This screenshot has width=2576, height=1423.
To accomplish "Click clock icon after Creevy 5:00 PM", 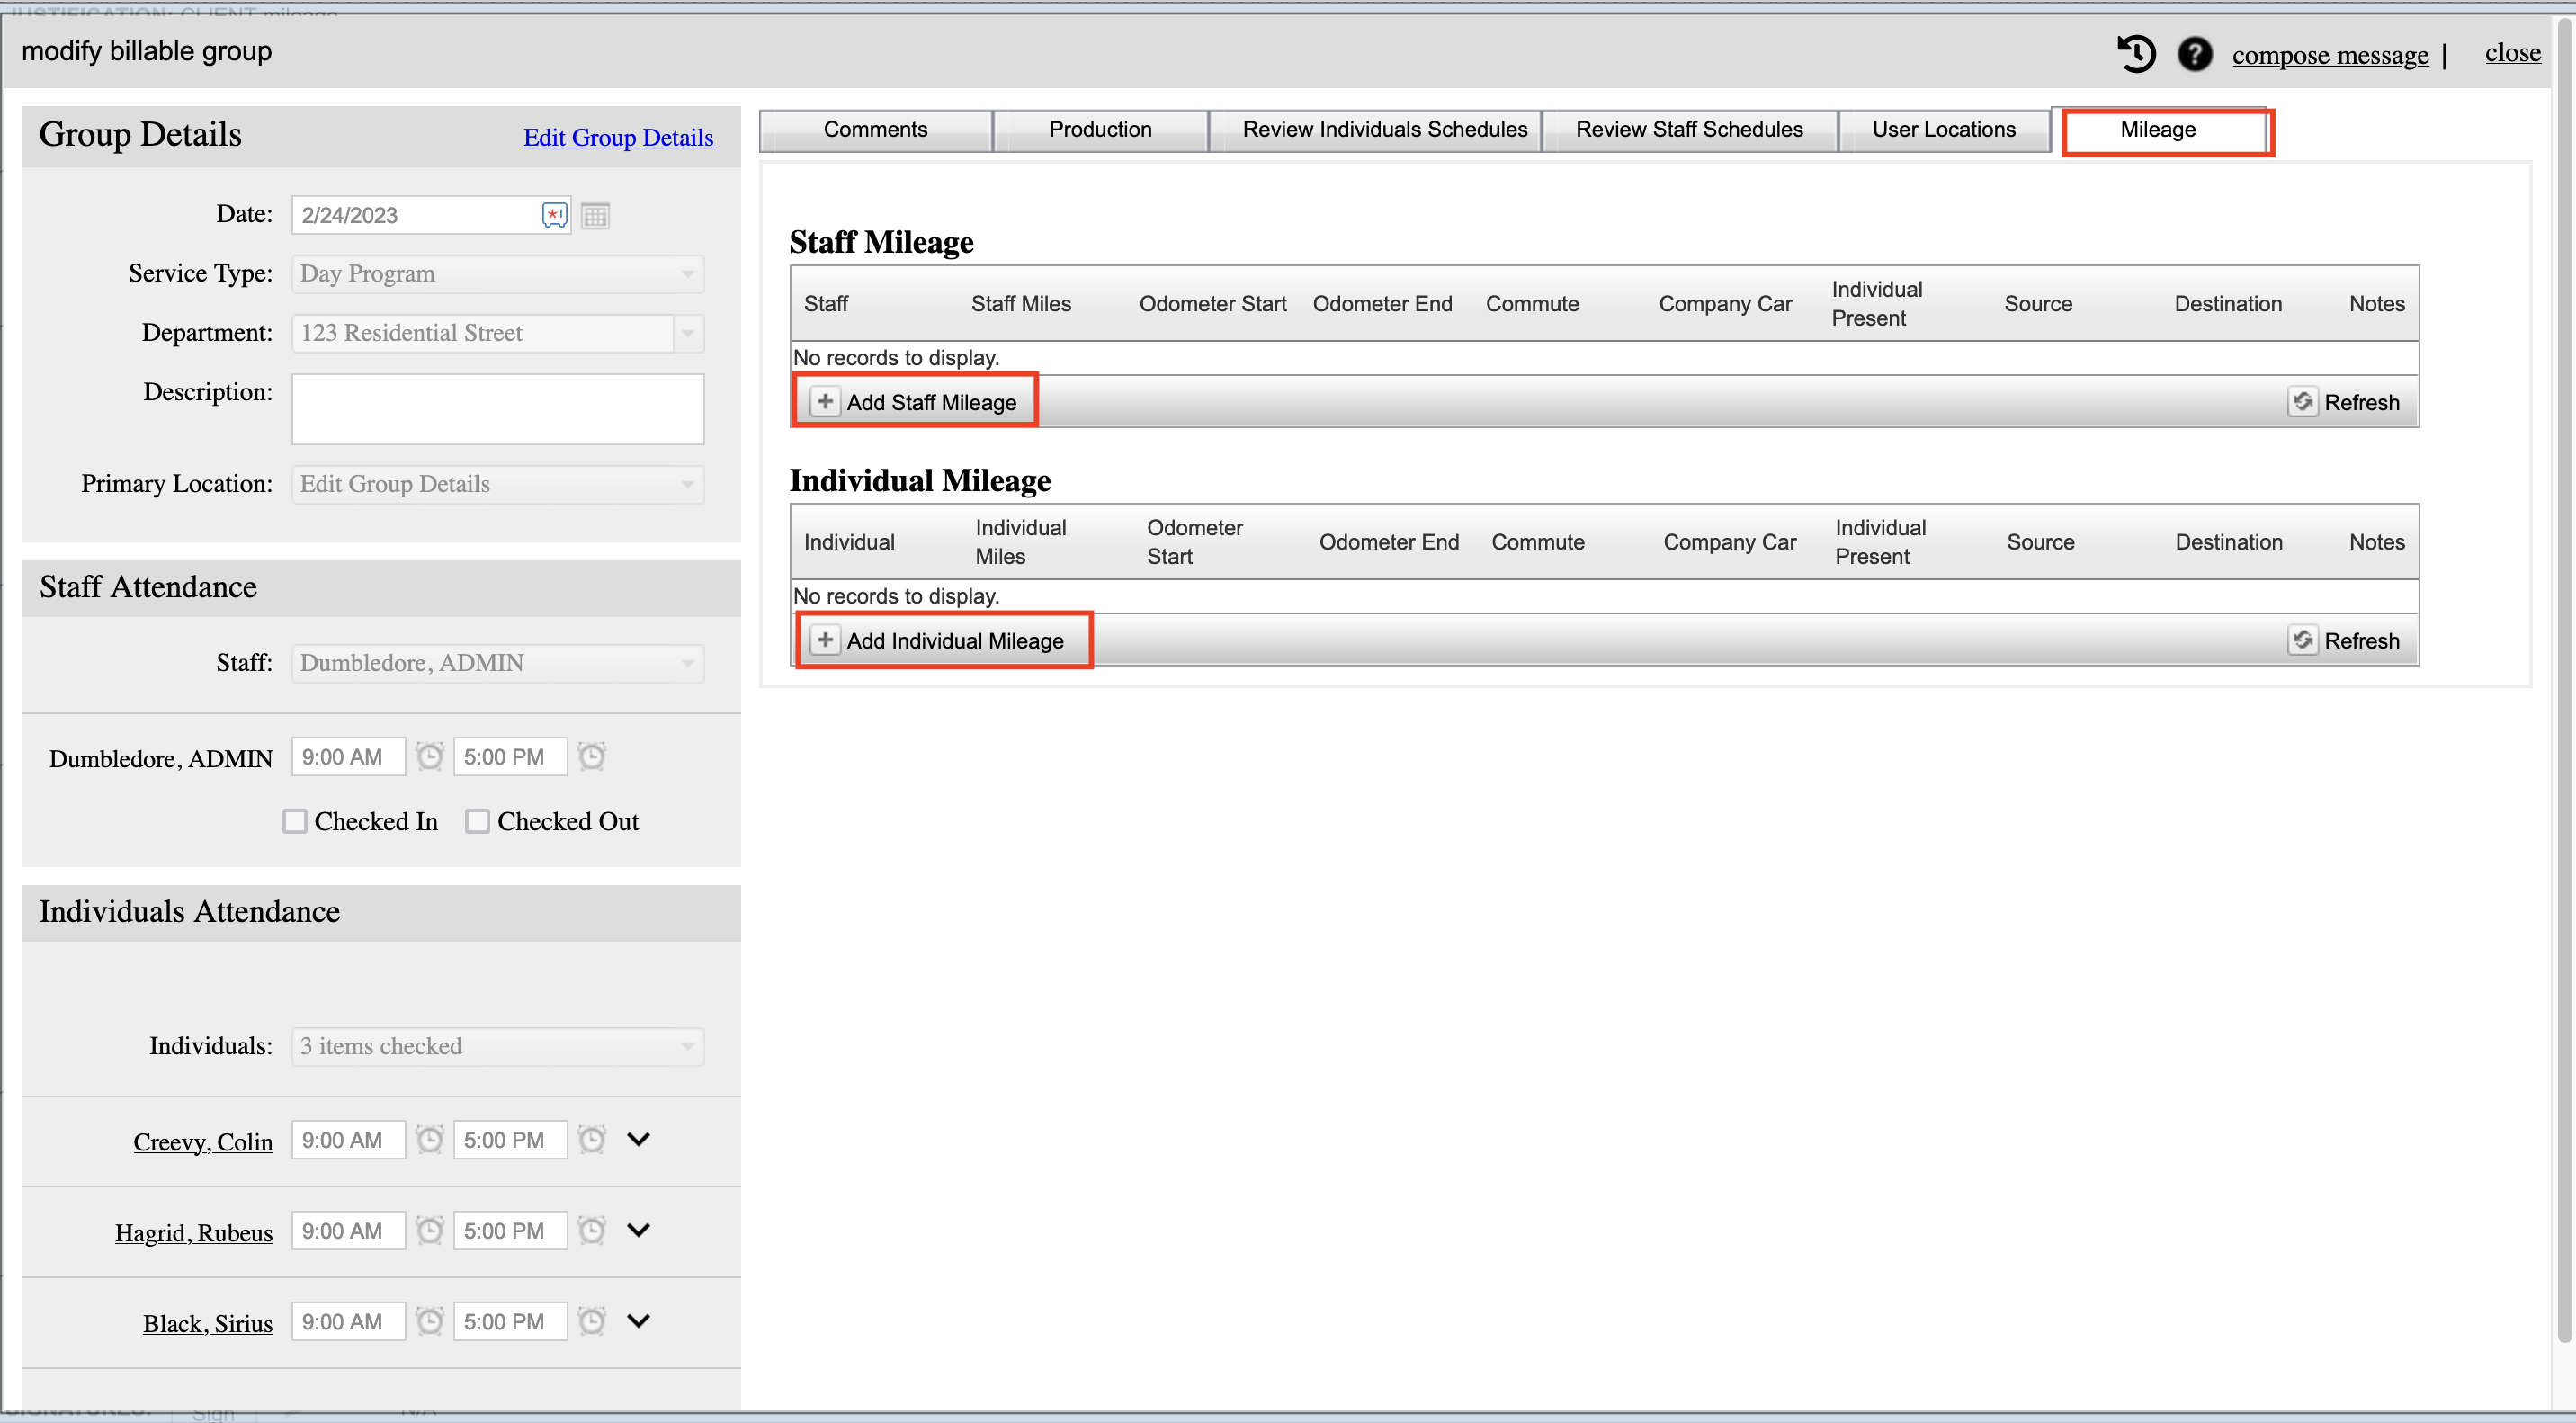I will 592,1139.
